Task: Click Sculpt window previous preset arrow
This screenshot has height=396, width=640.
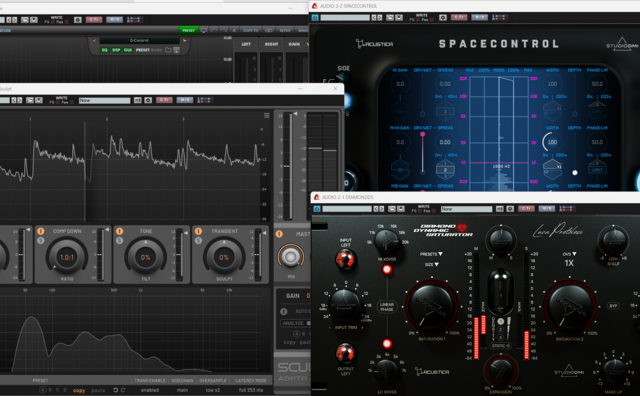Action: 13,100
